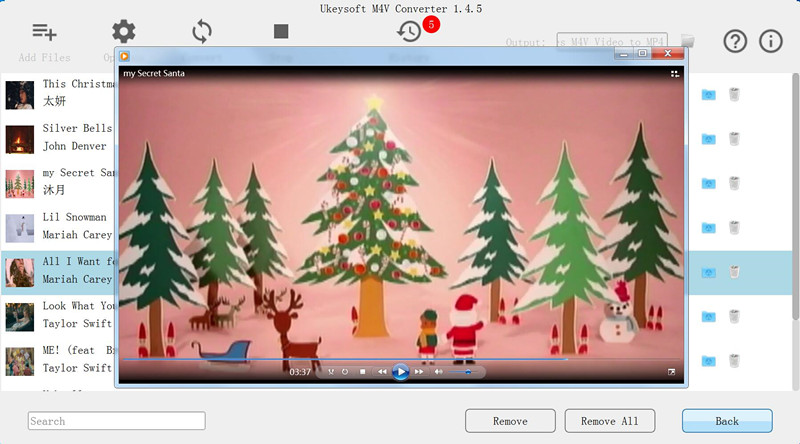This screenshot has height=444, width=800.
Task: Click the 'Lil Snowman' title text
Action: coord(74,217)
